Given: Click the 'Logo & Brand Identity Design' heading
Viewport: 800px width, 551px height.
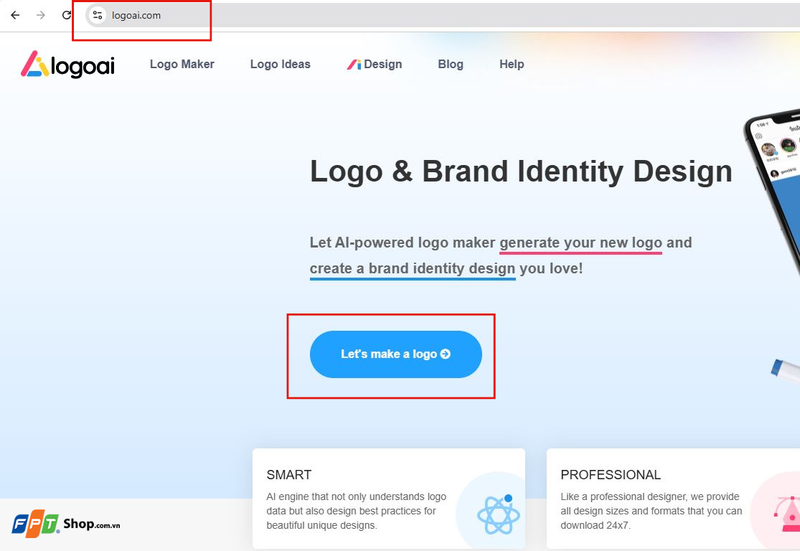Looking at the screenshot, I should pos(521,172).
